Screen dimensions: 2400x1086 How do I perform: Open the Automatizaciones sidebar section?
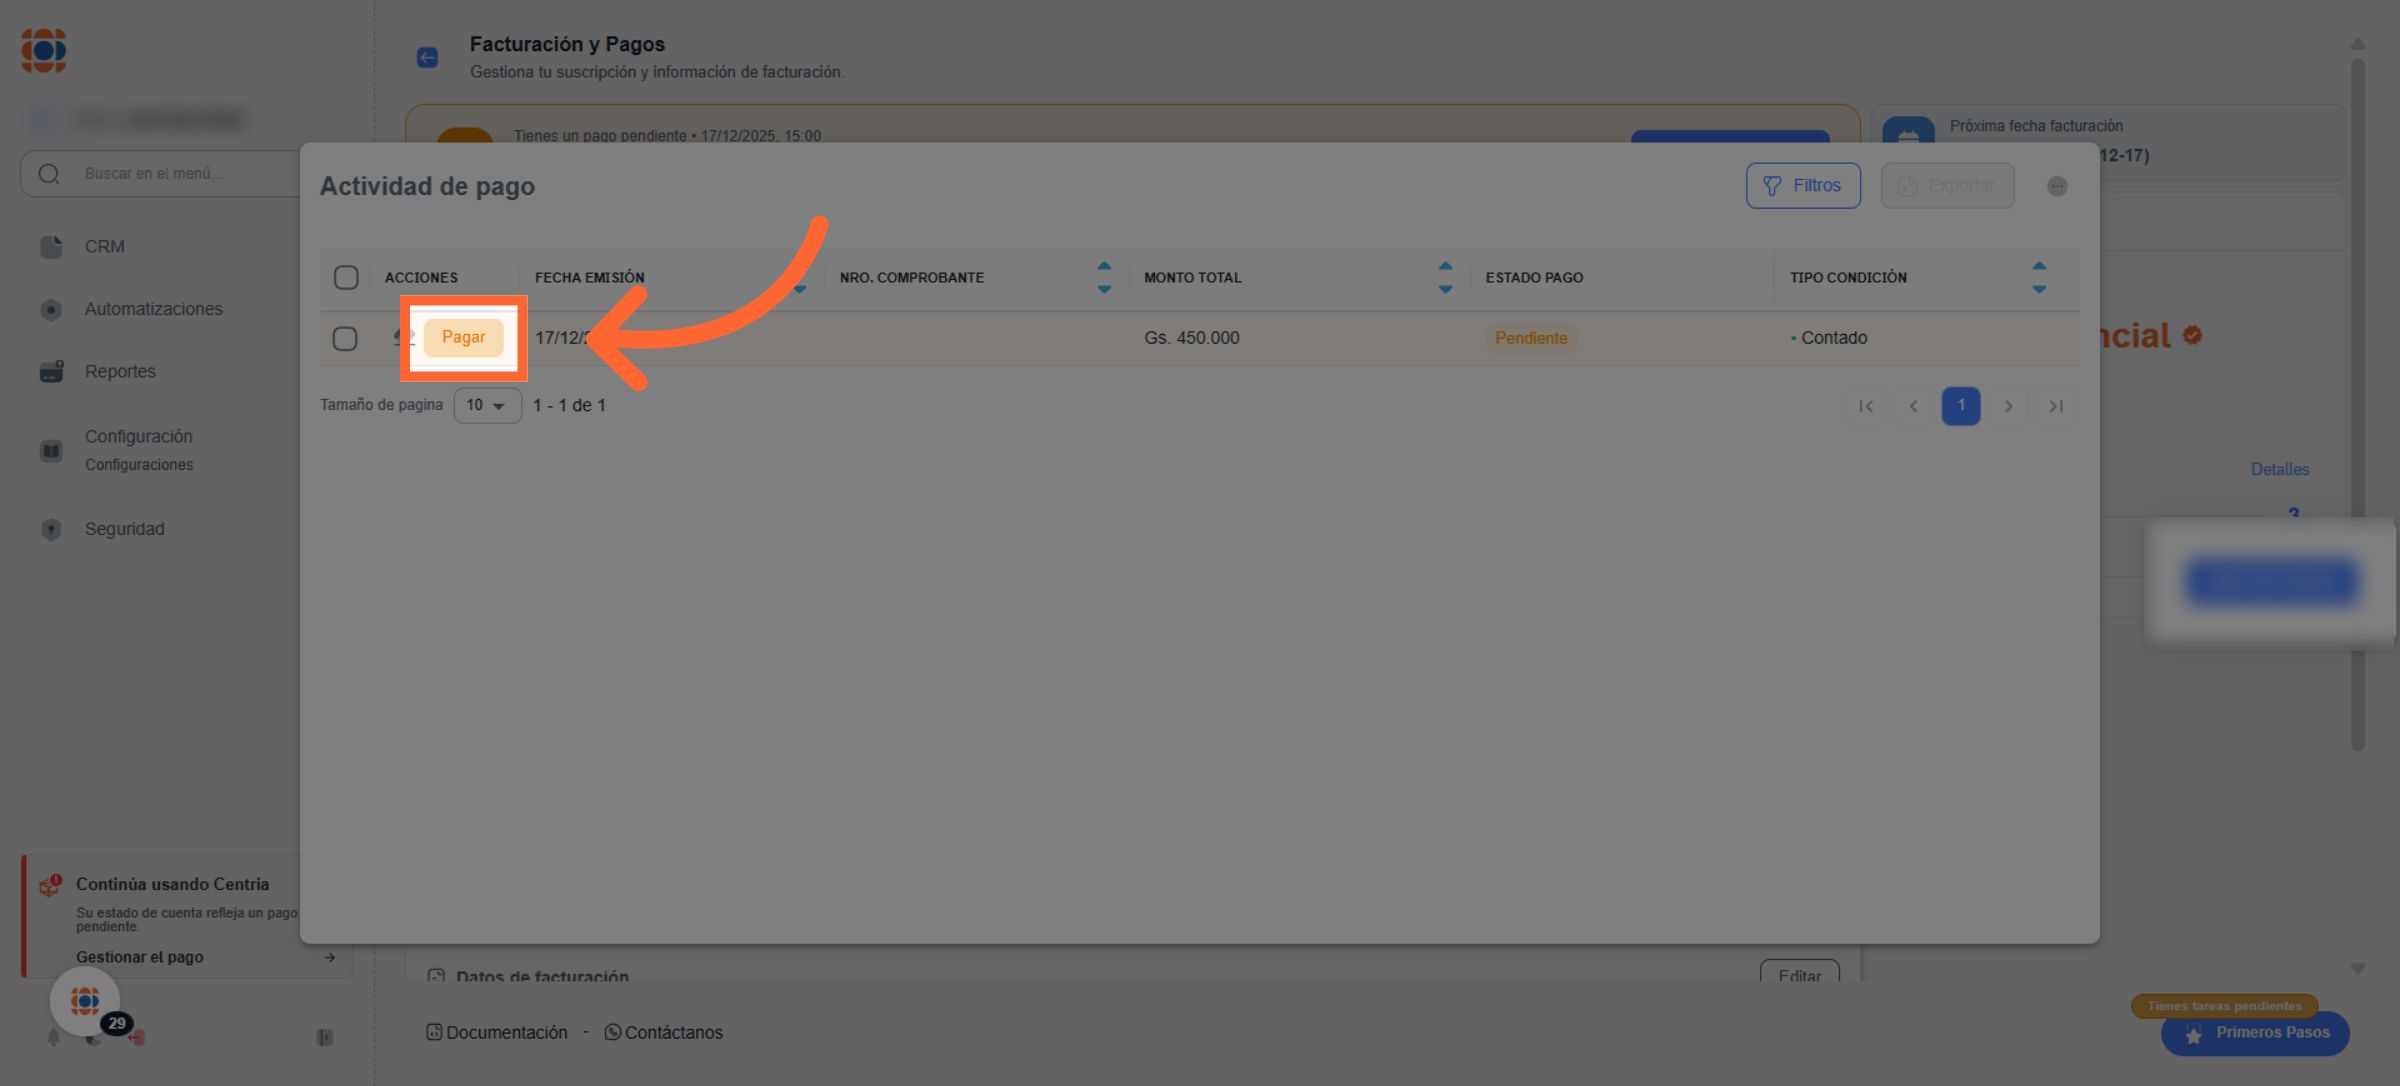pyautogui.click(x=153, y=309)
